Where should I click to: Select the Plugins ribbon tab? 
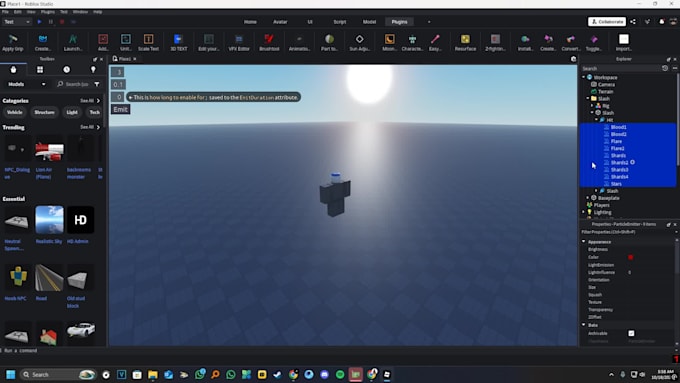(399, 22)
